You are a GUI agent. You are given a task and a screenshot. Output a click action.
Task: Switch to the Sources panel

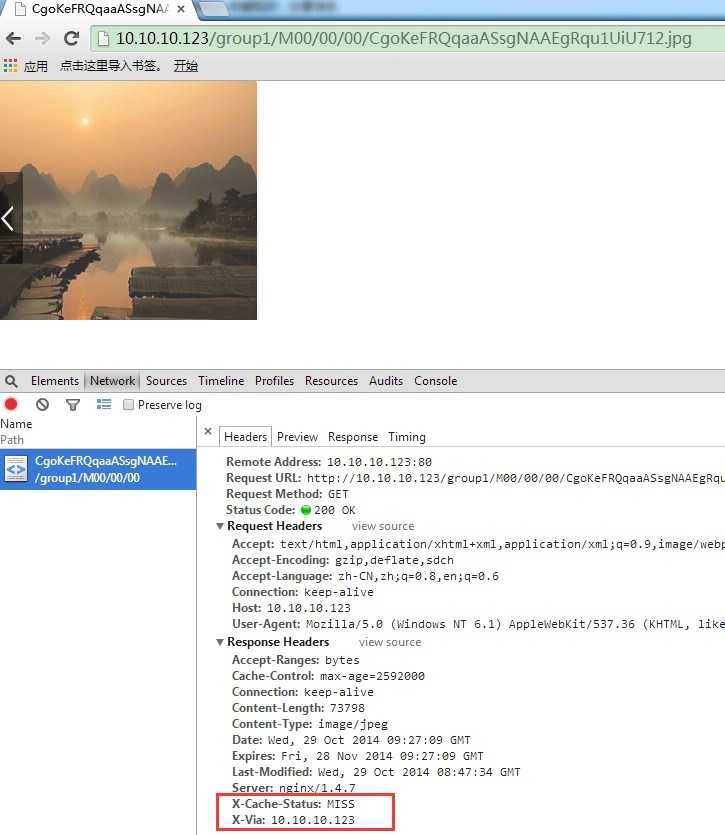pyautogui.click(x=166, y=381)
